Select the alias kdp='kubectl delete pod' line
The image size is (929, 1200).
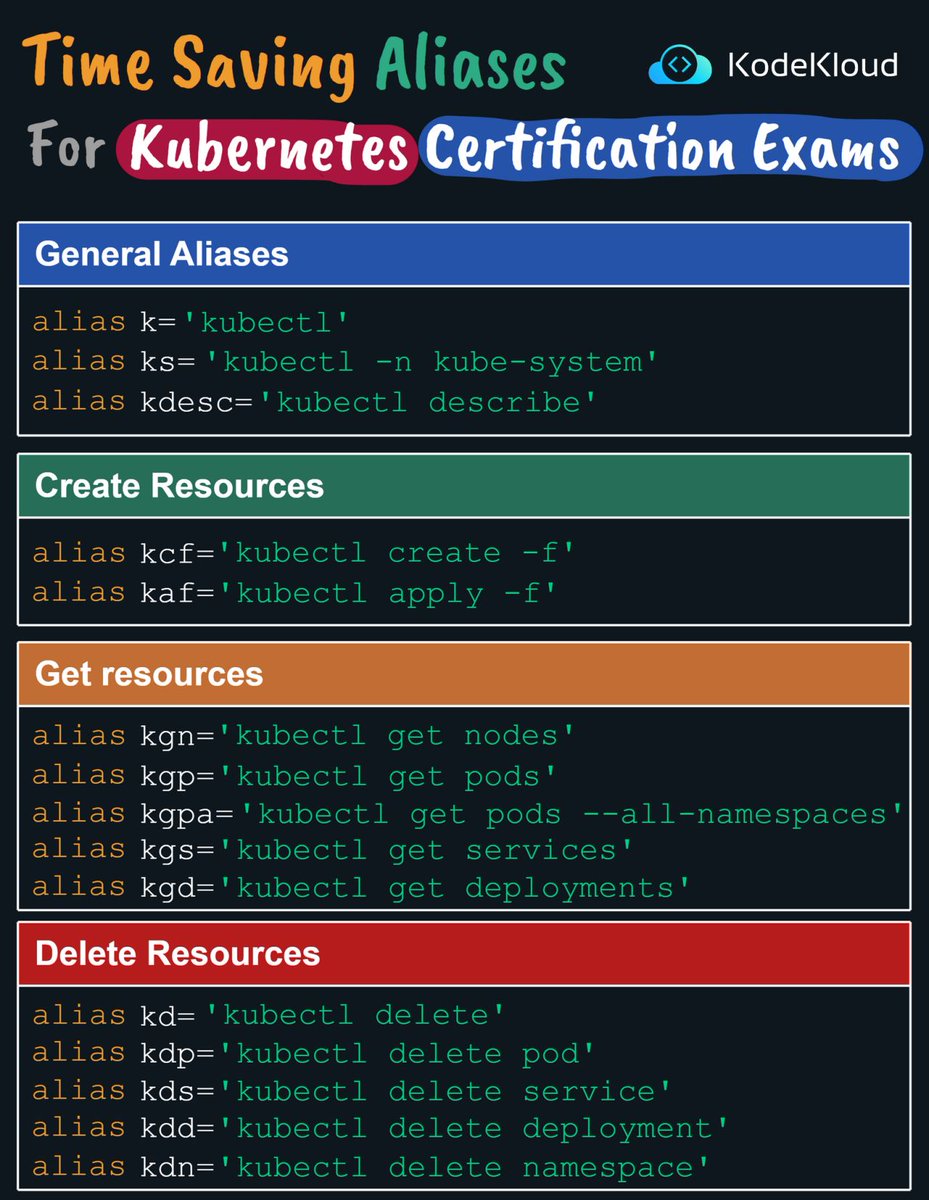click(x=314, y=1054)
